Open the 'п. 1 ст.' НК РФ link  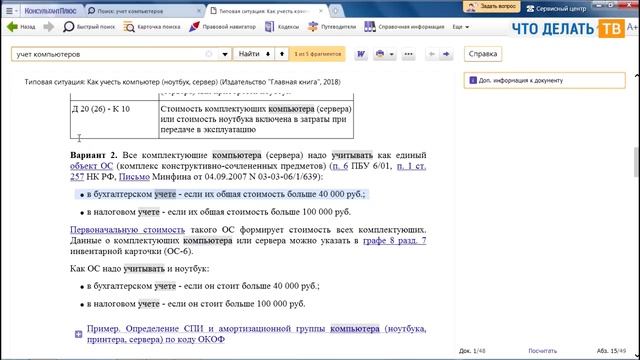411,166
